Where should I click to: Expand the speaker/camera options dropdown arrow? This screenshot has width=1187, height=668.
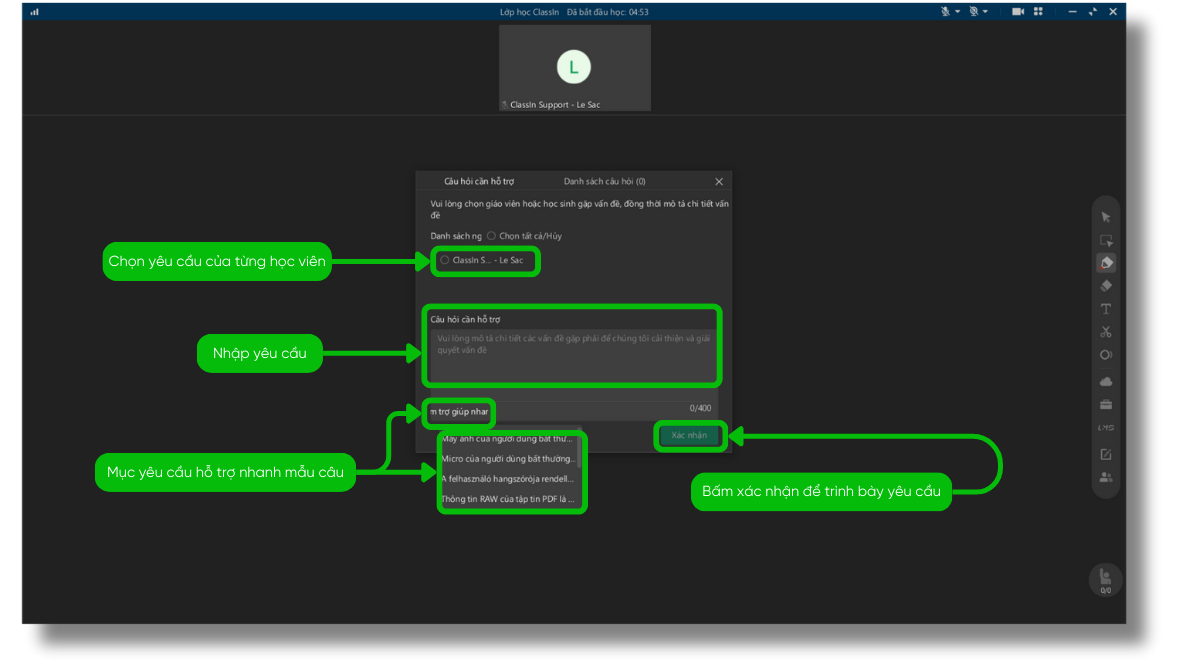pos(985,11)
